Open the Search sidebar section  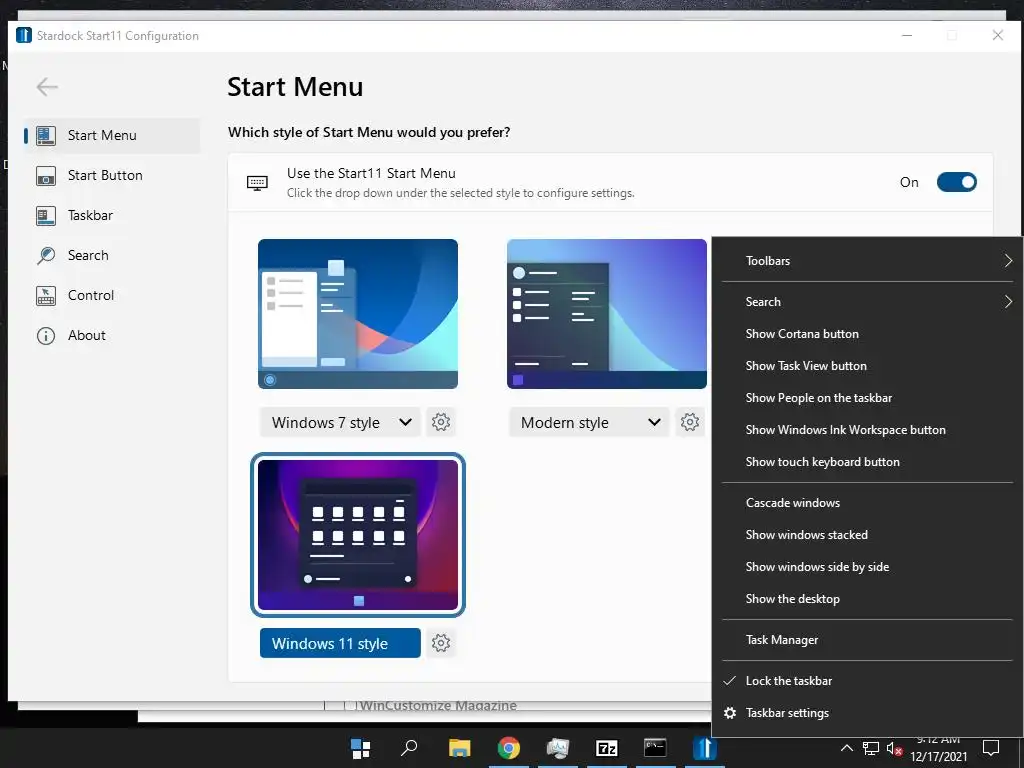tap(112, 255)
